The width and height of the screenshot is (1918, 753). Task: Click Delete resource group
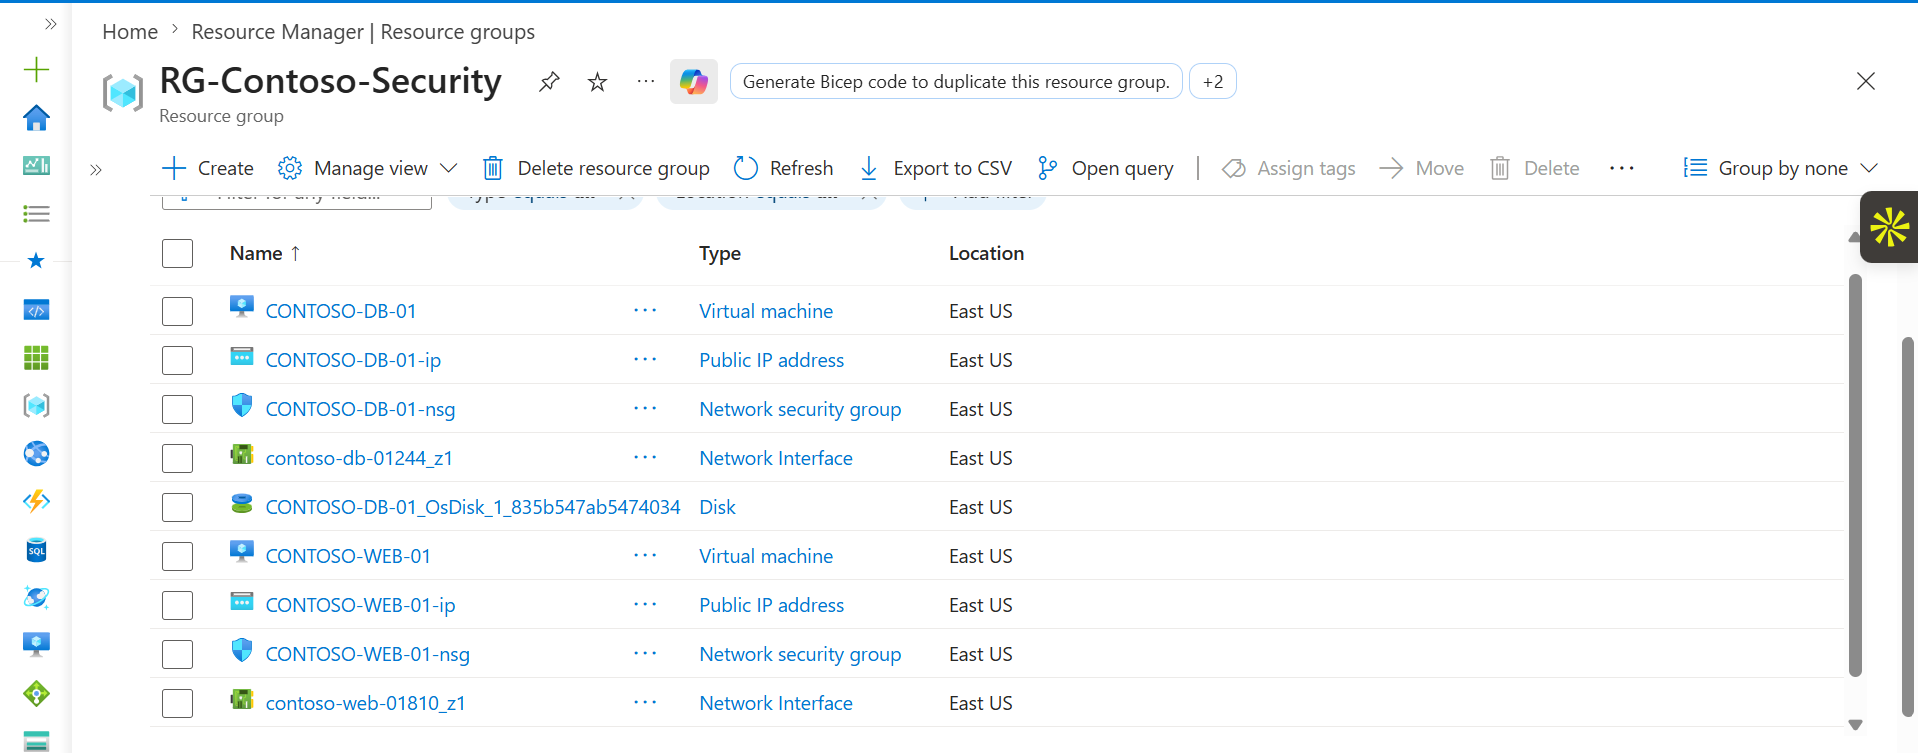(596, 168)
